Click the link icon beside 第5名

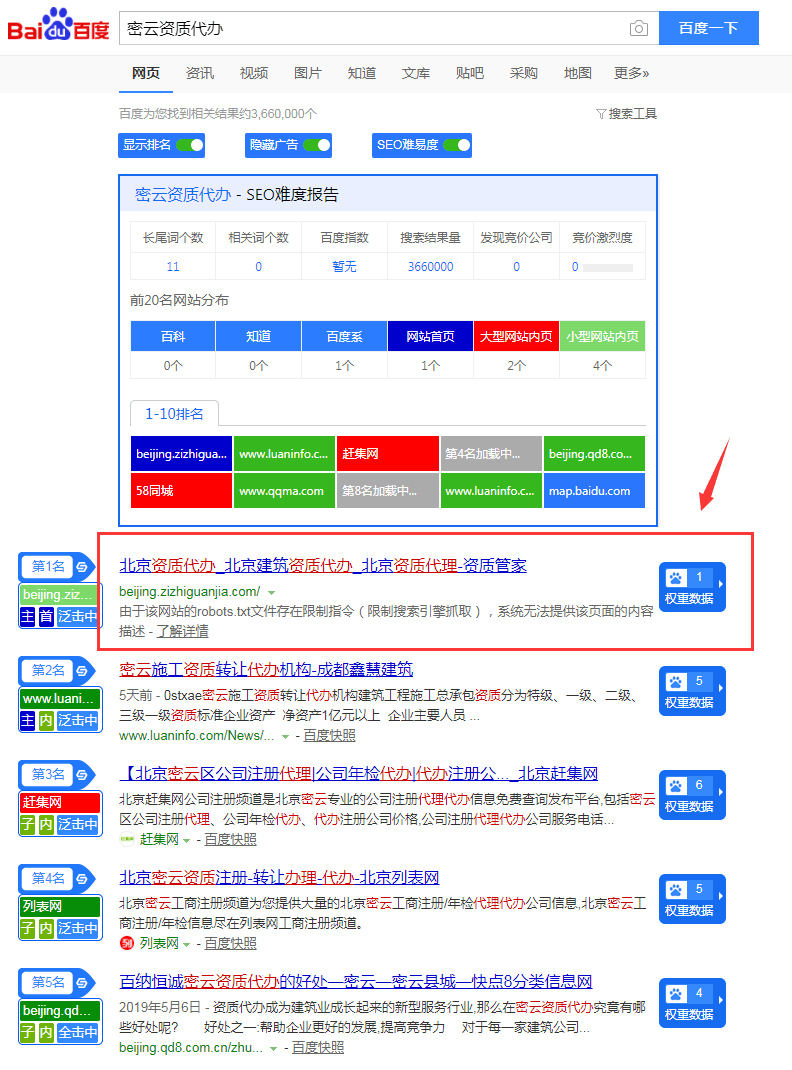coord(82,983)
